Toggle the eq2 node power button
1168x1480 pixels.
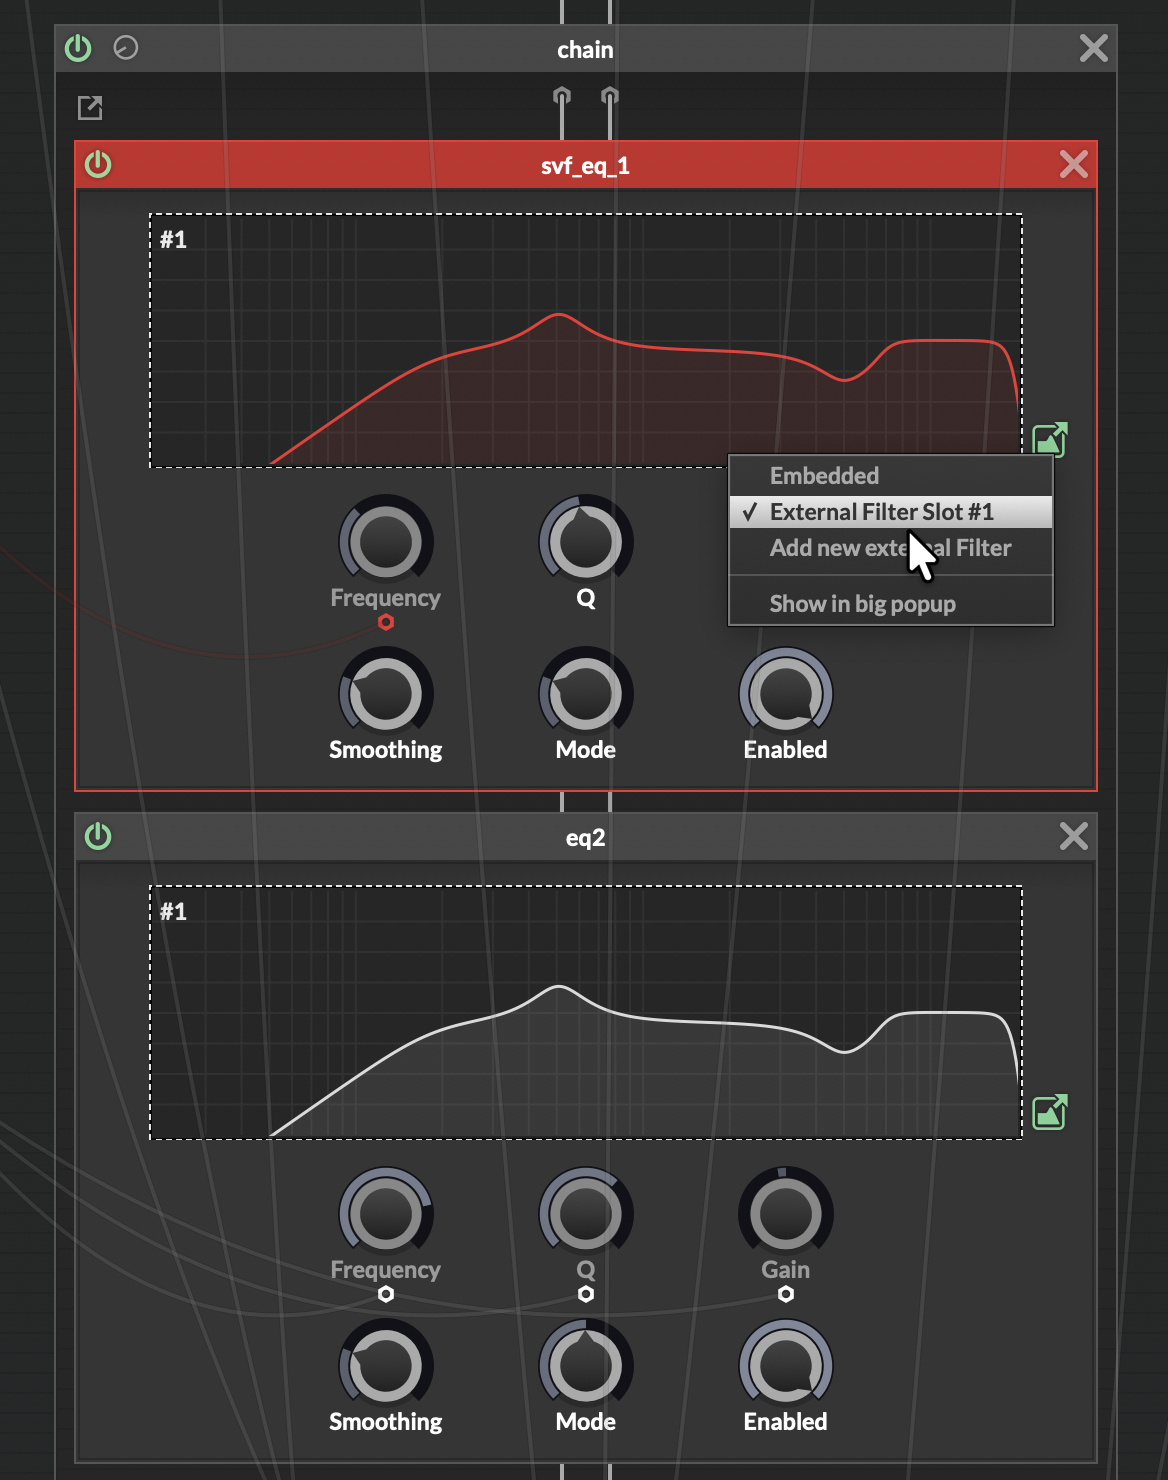pyautogui.click(x=98, y=837)
